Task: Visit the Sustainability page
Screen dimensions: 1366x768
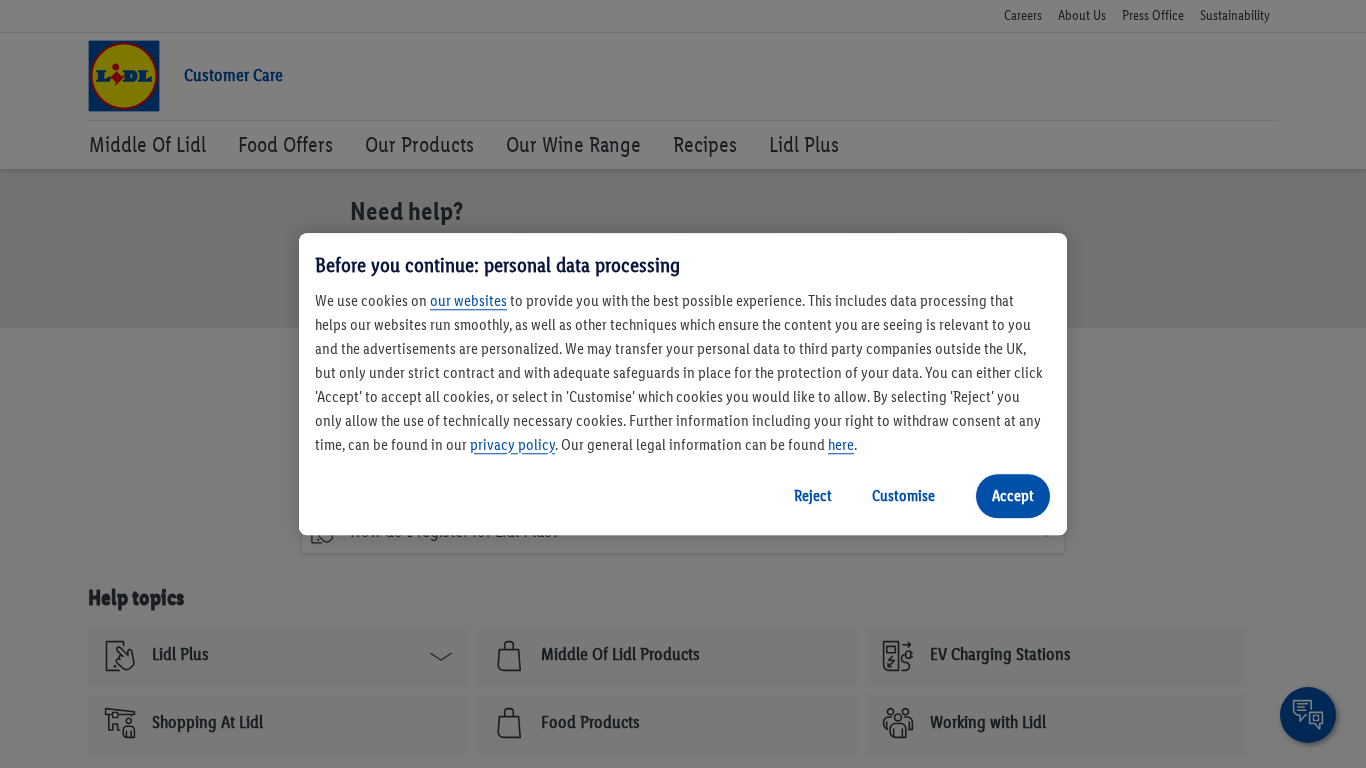Action: [x=1234, y=16]
